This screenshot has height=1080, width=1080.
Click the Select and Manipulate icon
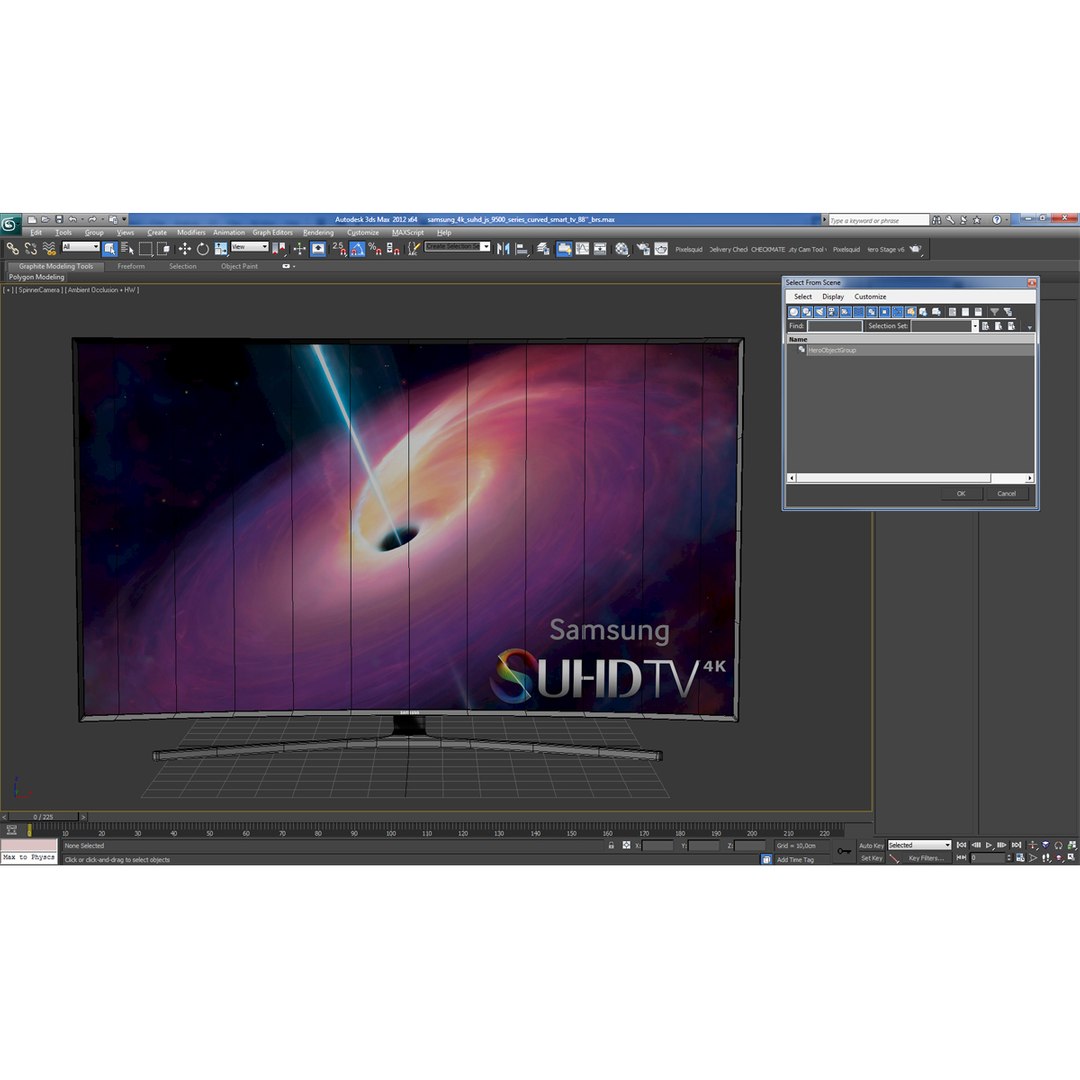pyautogui.click(x=299, y=249)
